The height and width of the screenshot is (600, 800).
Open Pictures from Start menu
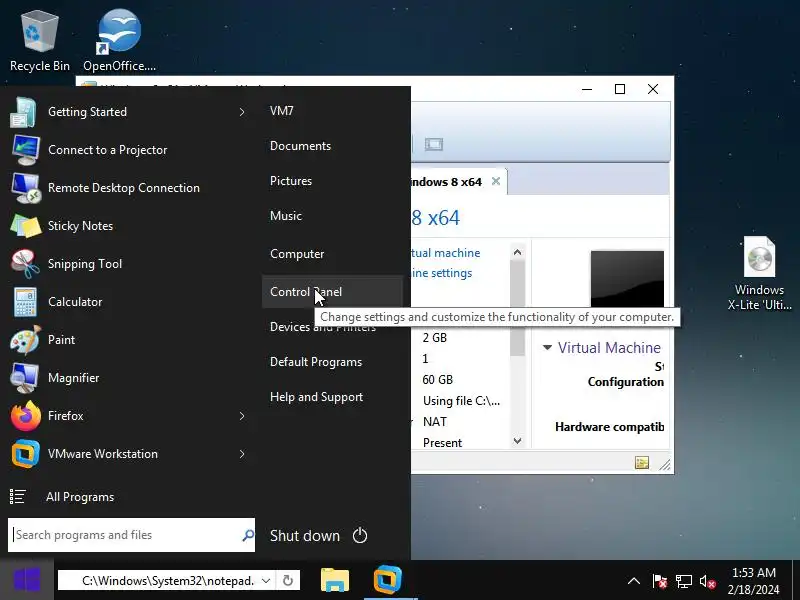291,181
